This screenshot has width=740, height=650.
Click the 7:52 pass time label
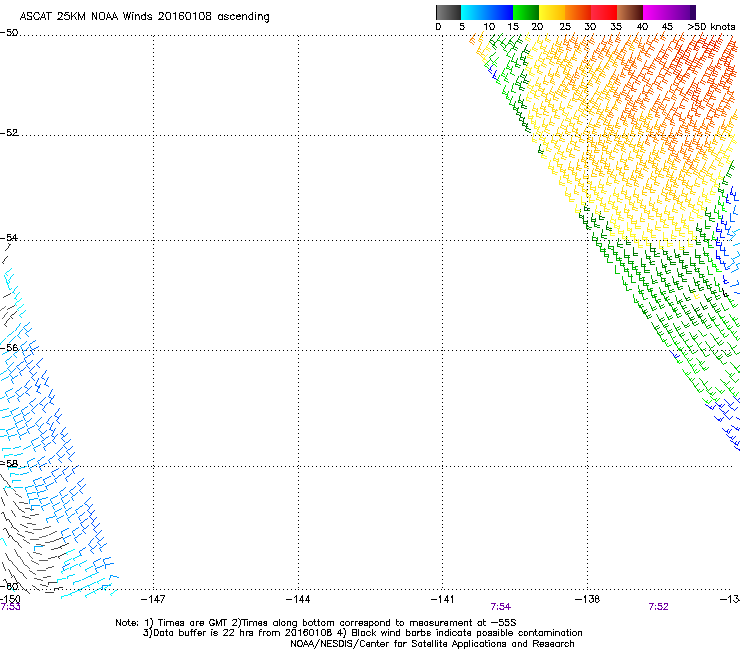pos(658,607)
